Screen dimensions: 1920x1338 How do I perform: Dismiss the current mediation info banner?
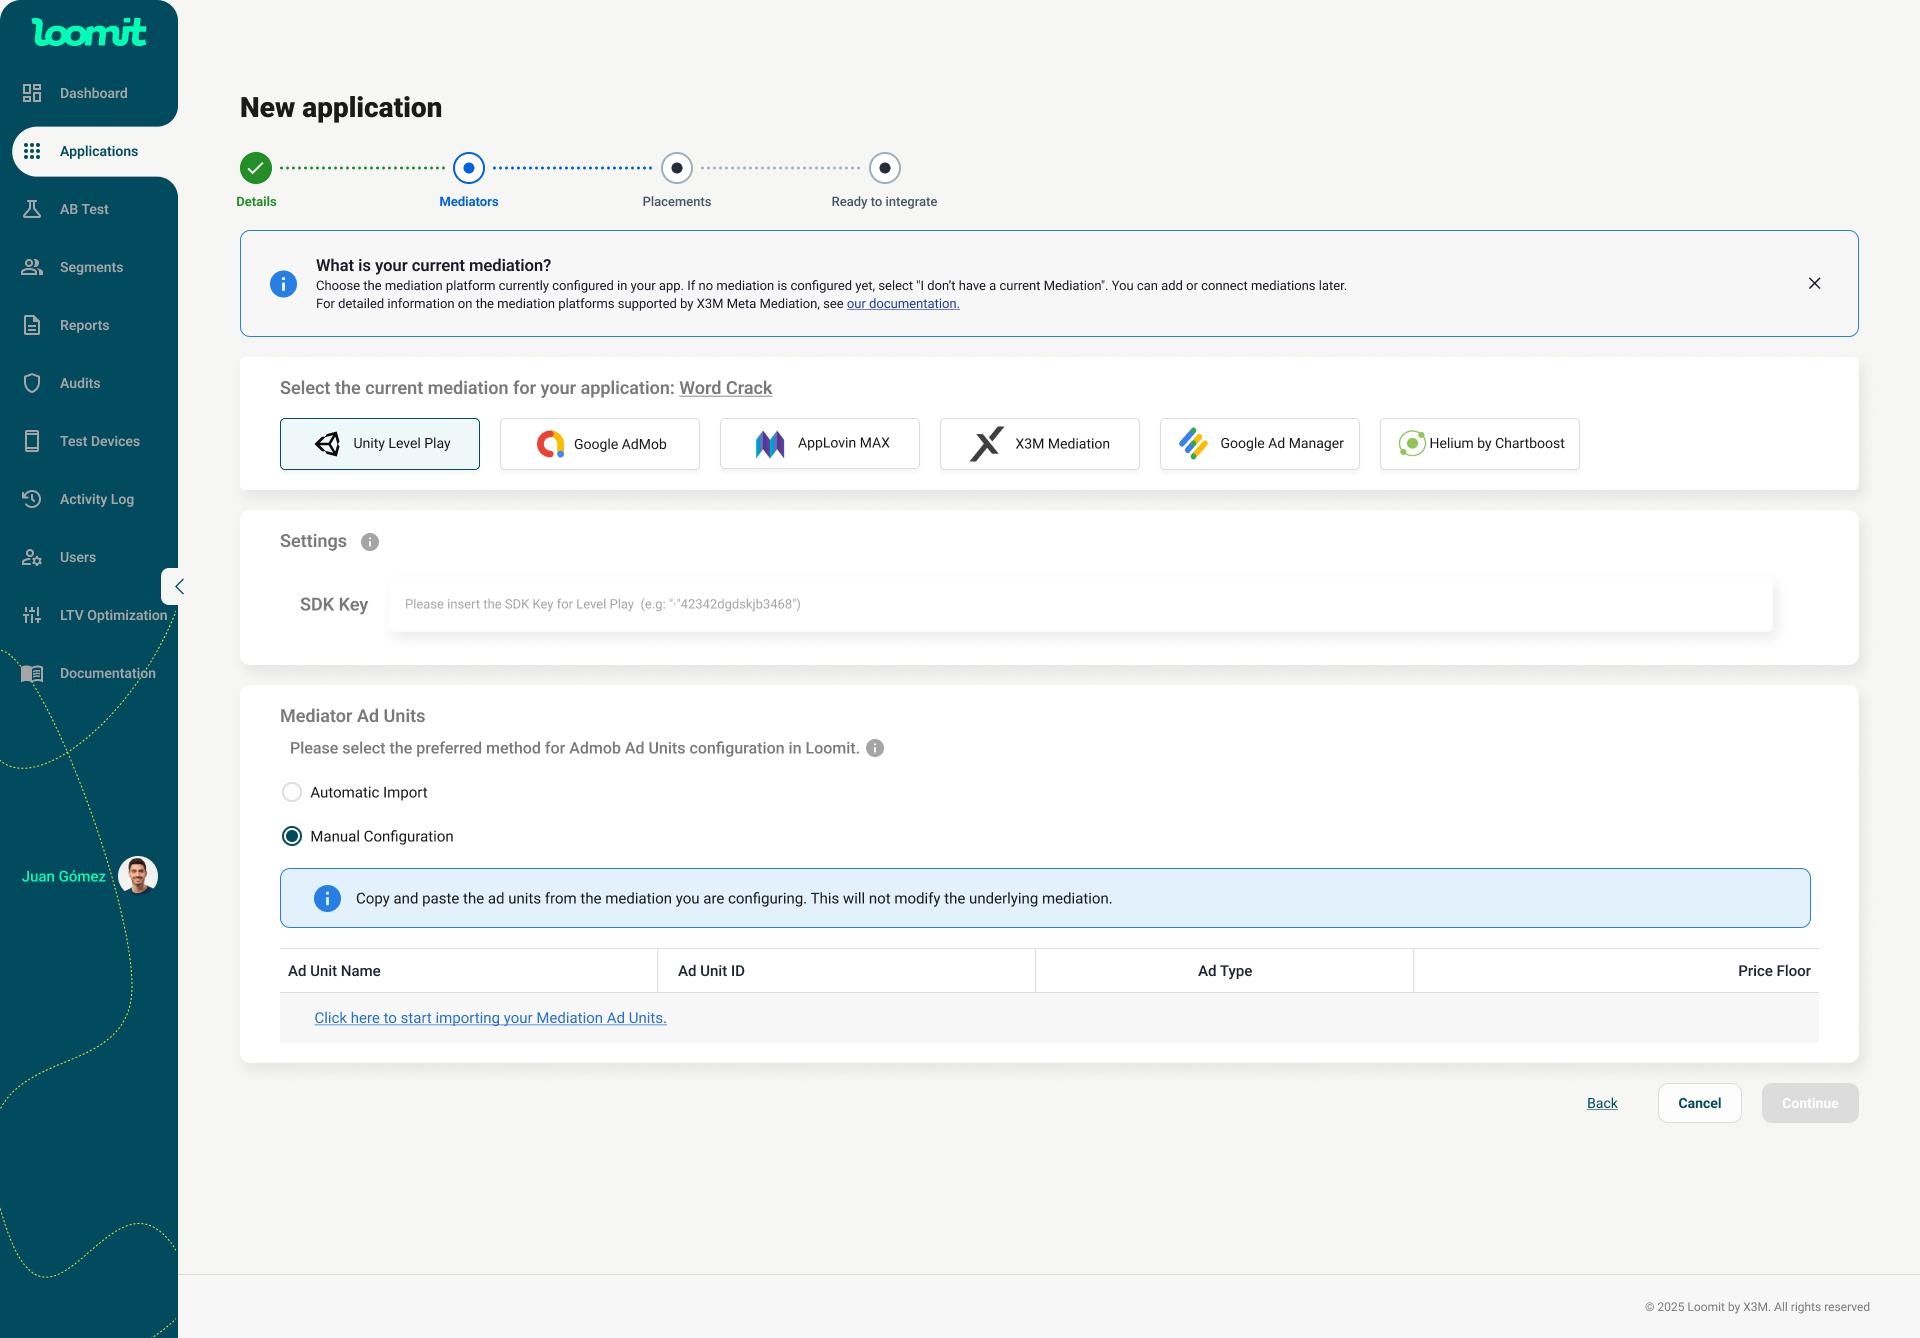tap(1814, 284)
